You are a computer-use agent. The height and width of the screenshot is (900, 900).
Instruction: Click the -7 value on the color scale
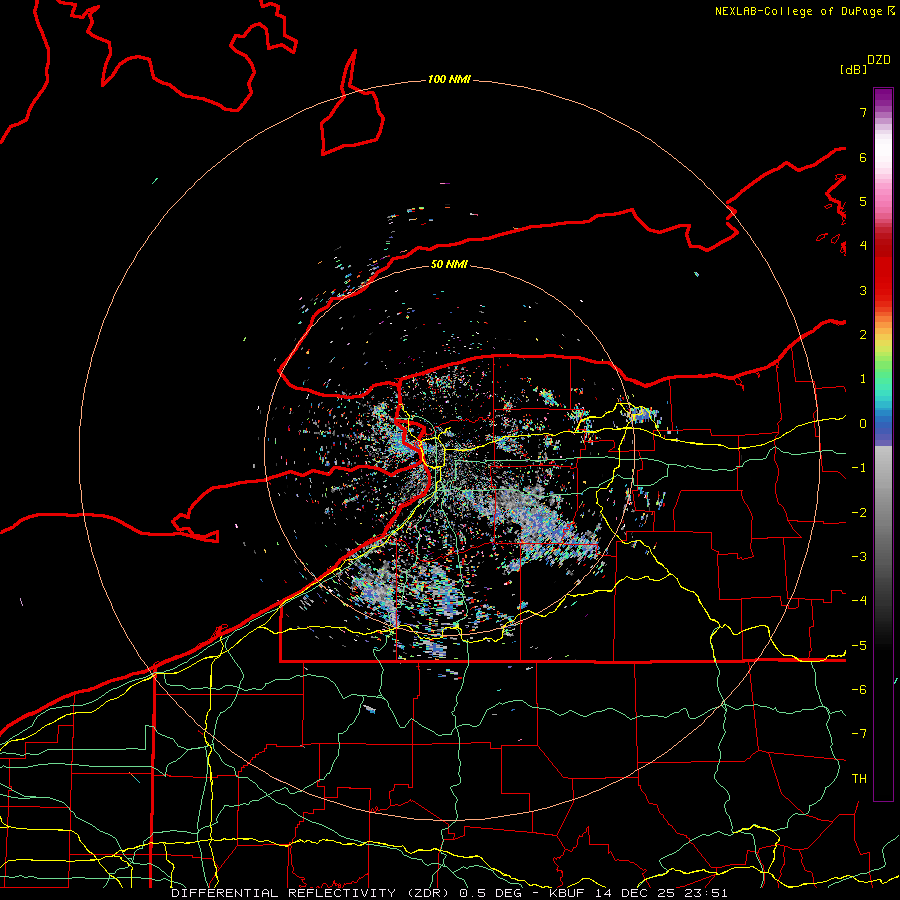coord(859,734)
